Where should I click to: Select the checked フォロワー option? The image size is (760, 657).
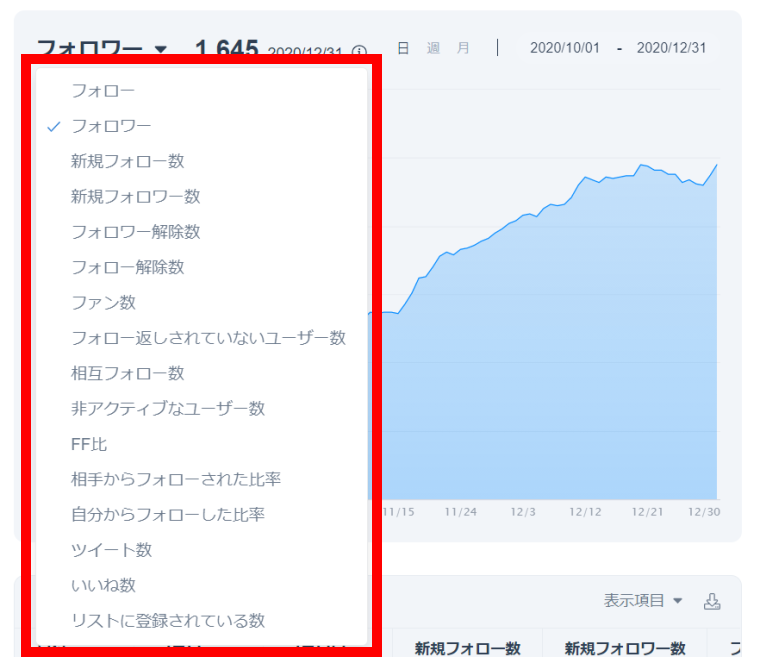pos(111,126)
